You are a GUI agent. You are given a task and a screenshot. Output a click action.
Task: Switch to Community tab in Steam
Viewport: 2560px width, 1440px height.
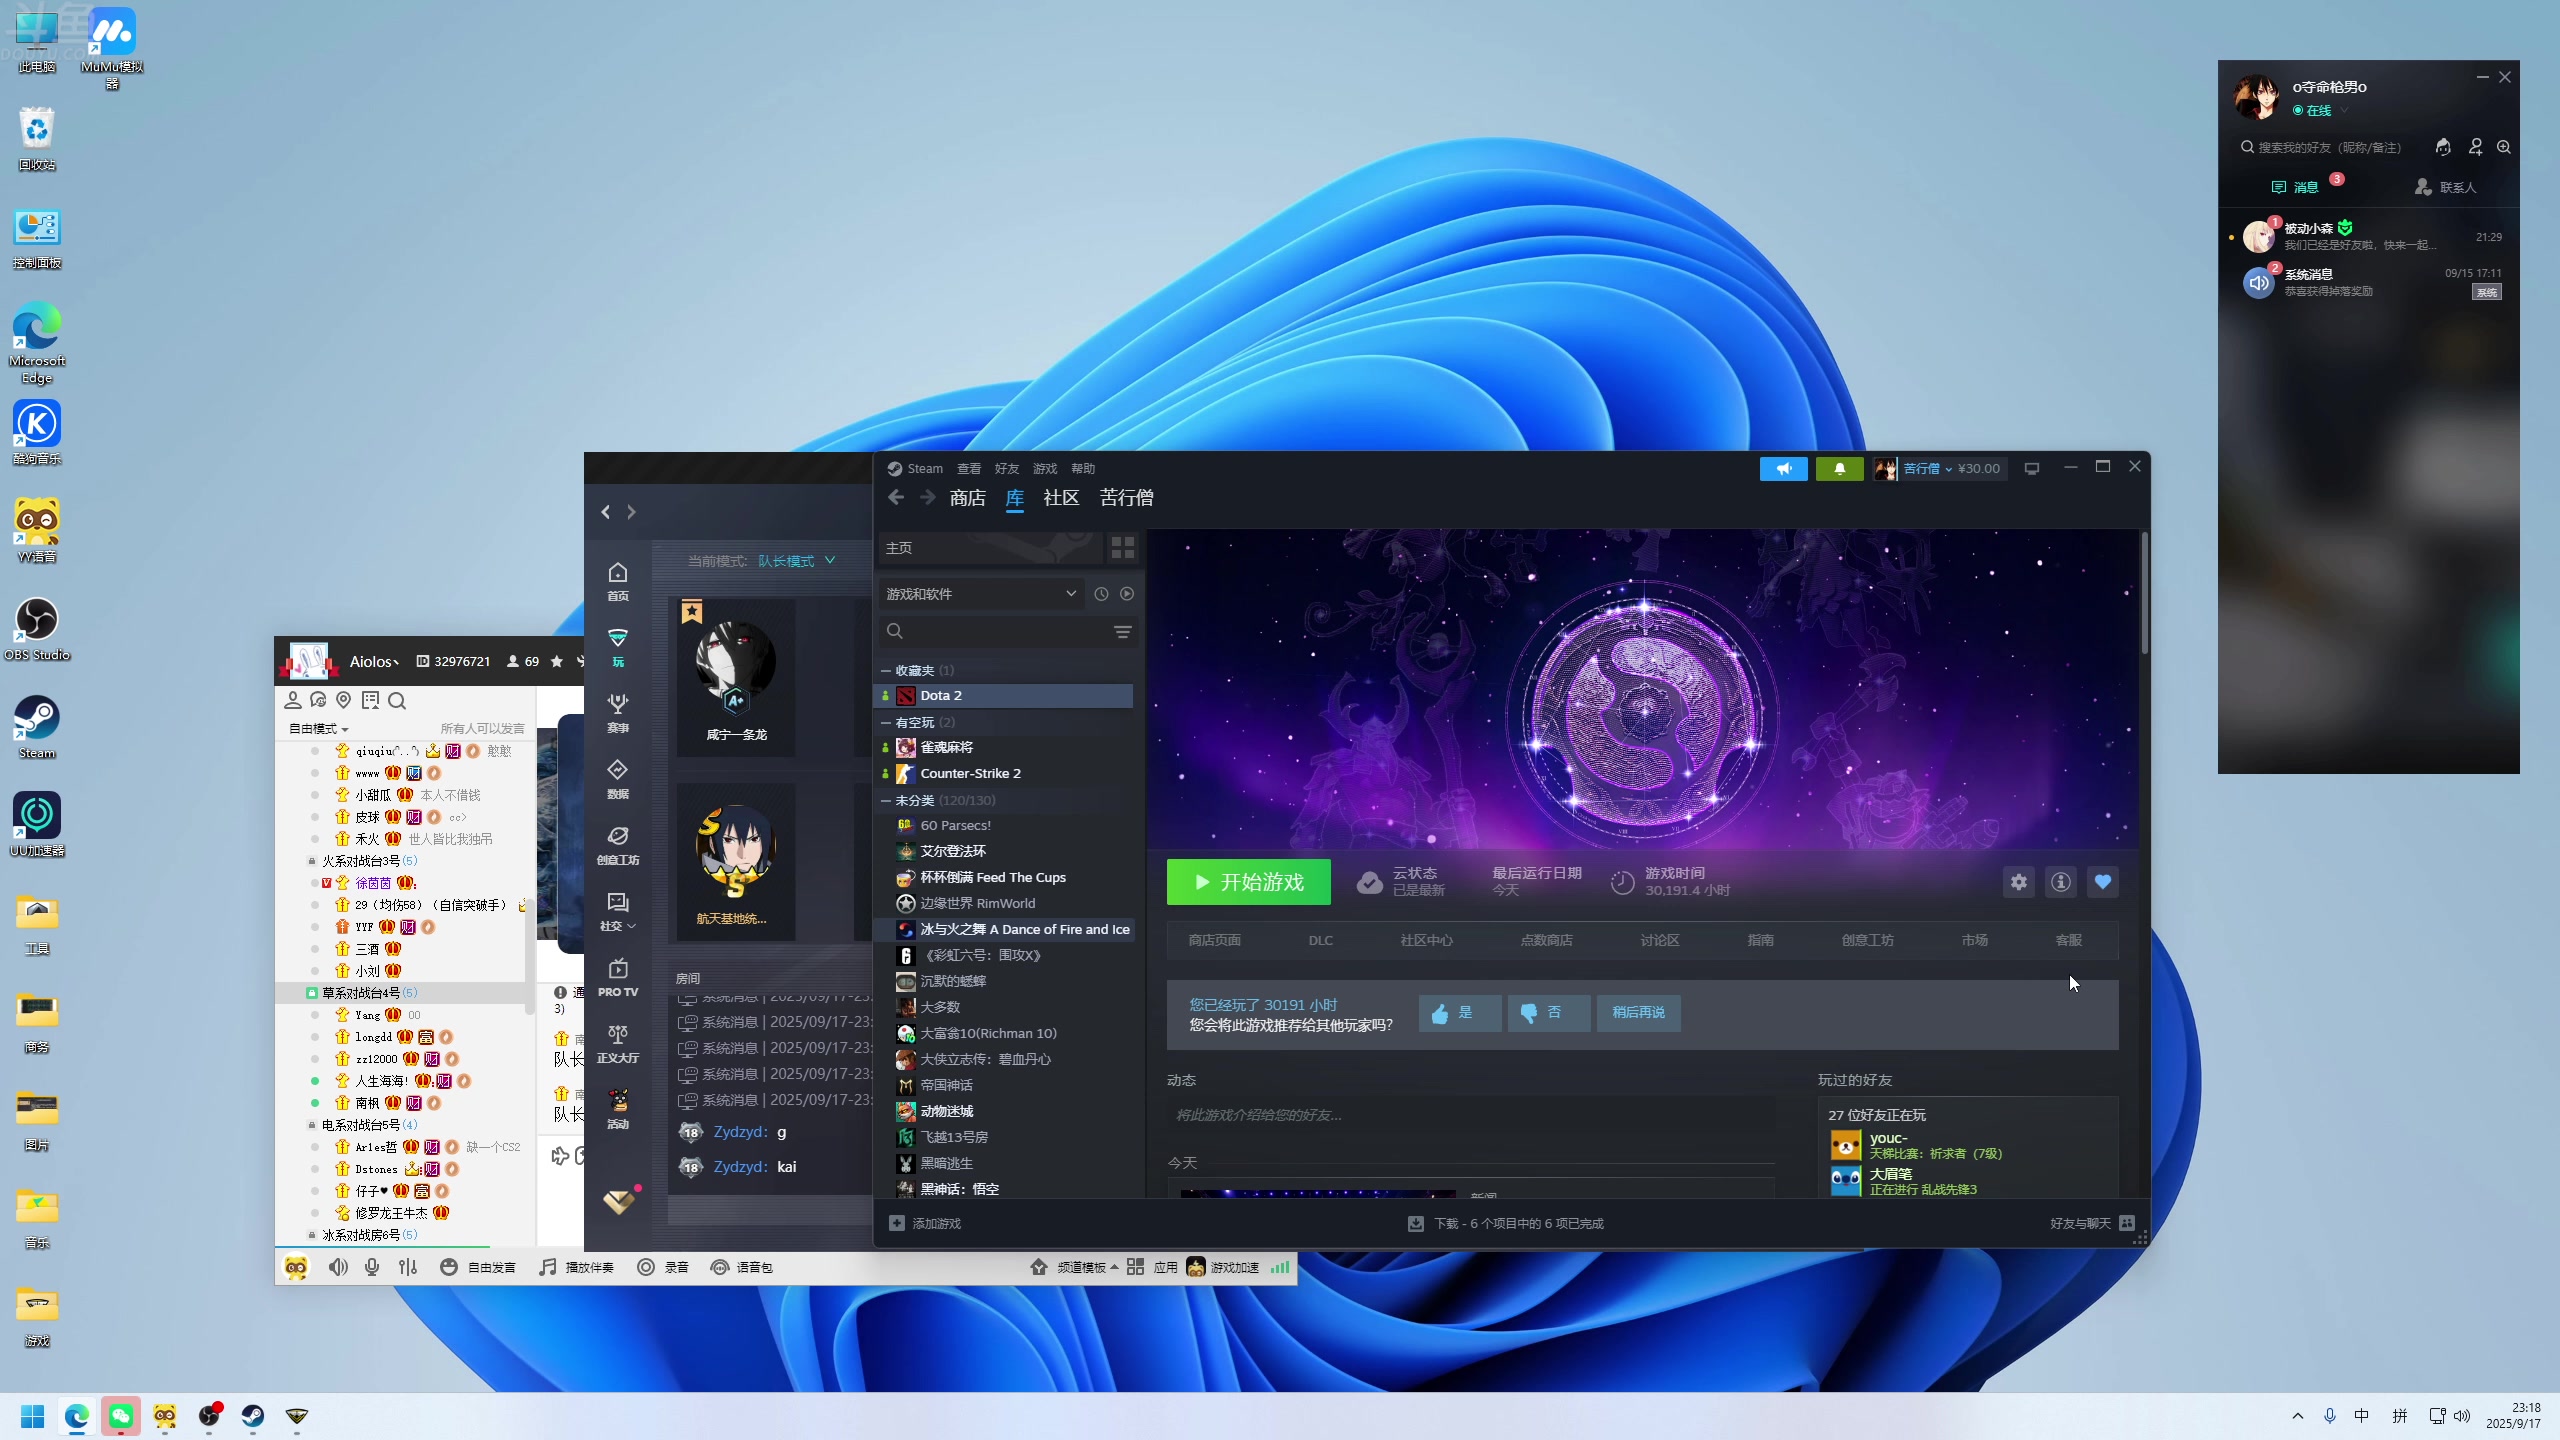coord(1061,498)
